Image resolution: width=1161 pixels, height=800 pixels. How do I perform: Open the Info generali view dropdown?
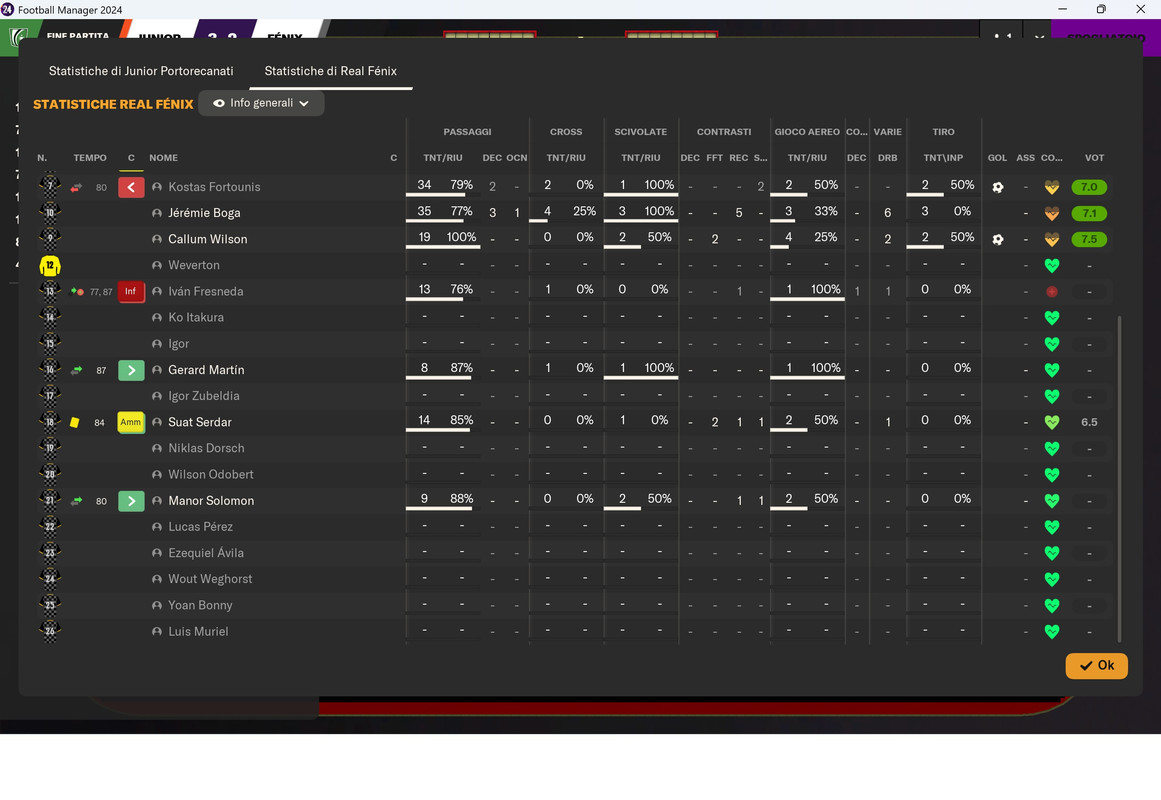click(261, 103)
